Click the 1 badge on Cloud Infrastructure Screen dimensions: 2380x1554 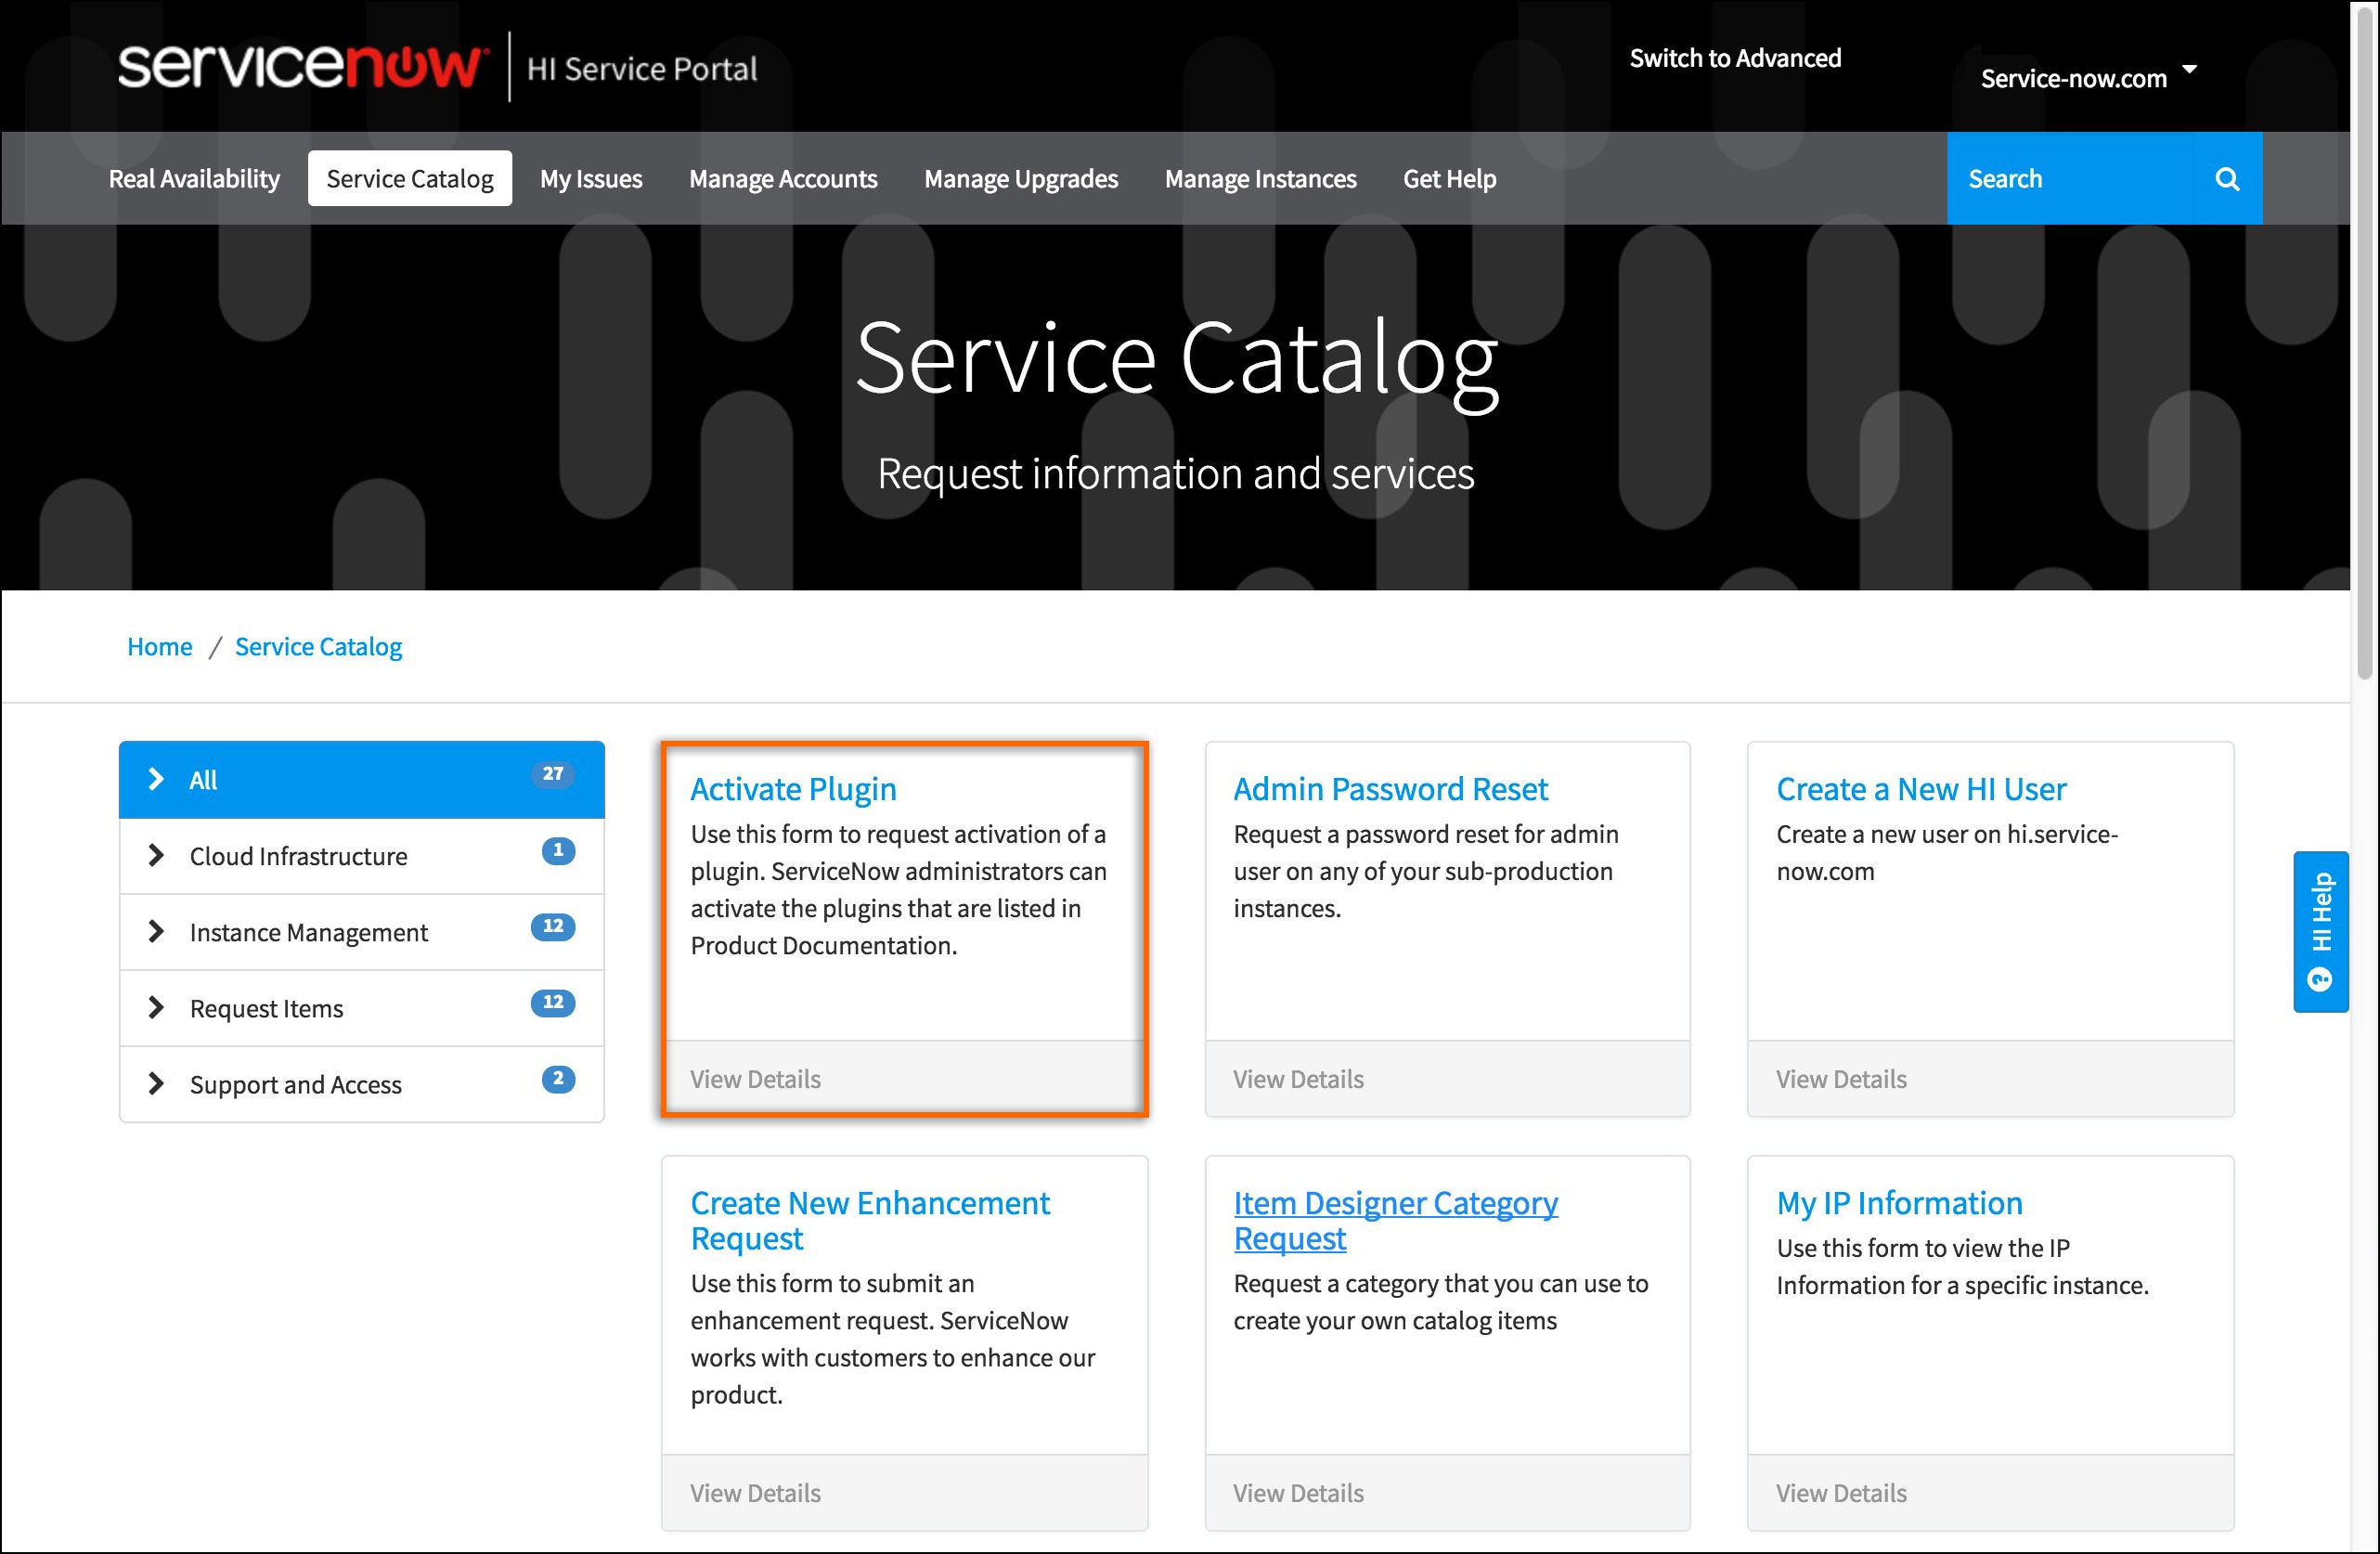558,850
